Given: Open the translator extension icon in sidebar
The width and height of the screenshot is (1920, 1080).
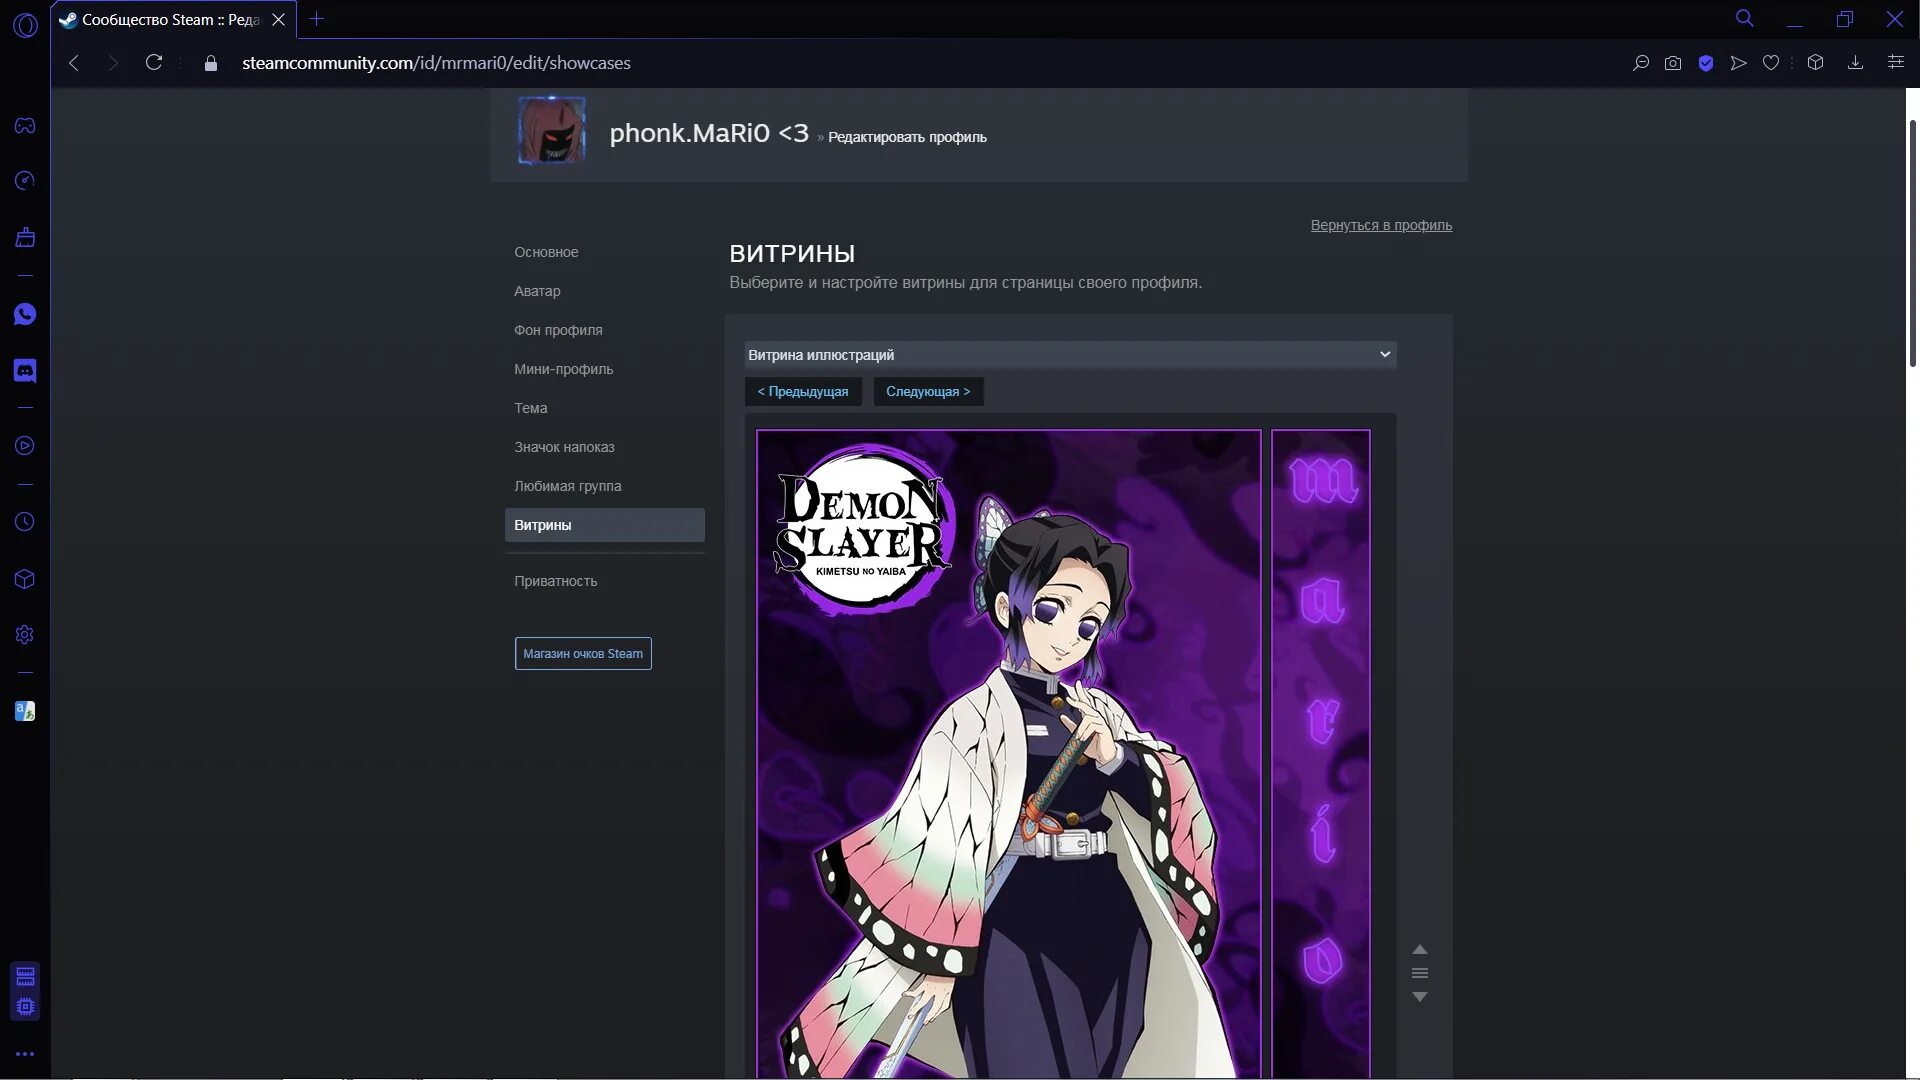Looking at the screenshot, I should point(25,711).
